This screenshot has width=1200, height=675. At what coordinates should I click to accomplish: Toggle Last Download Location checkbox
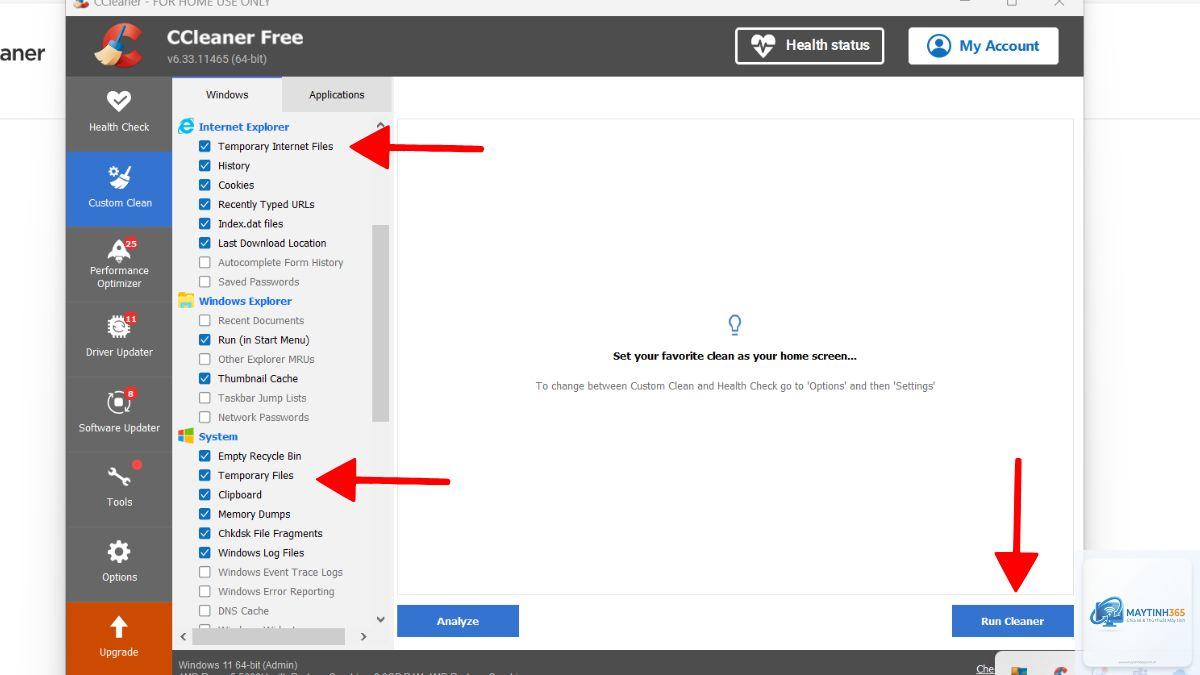tap(205, 243)
